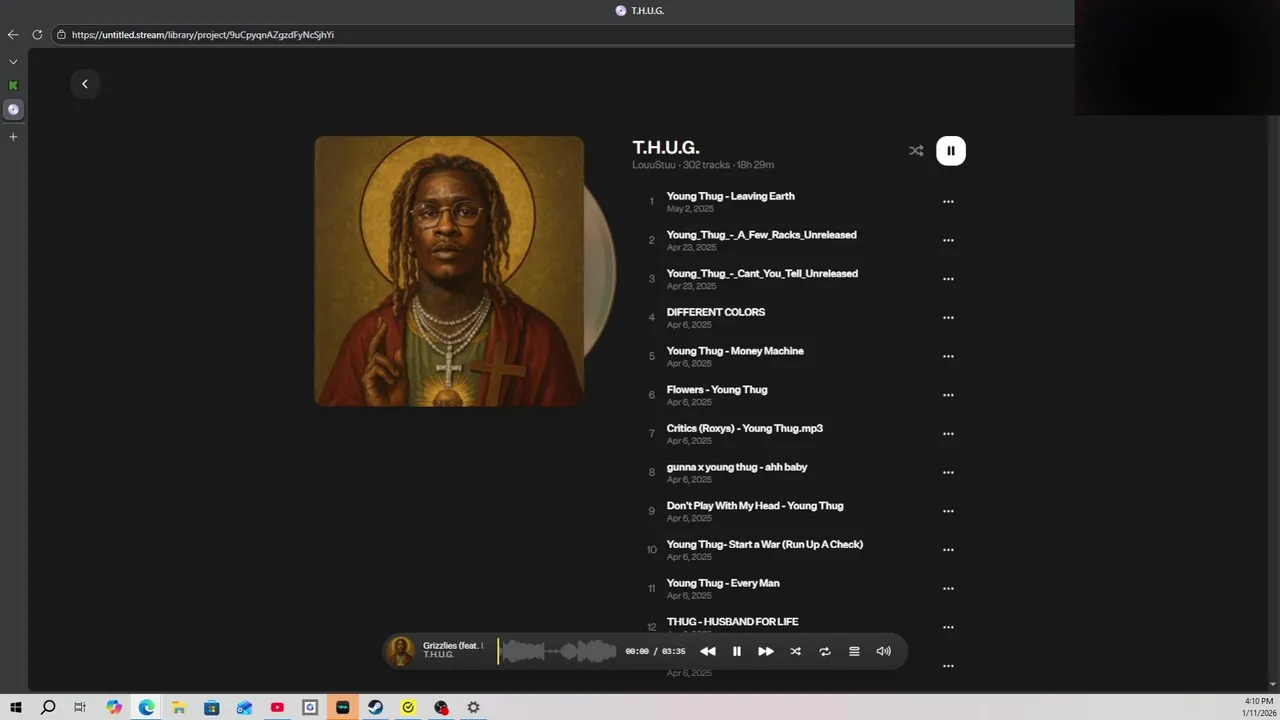This screenshot has width=1280, height=720.
Task: Click the T.H.U.G. album cover artwork
Action: point(449,271)
